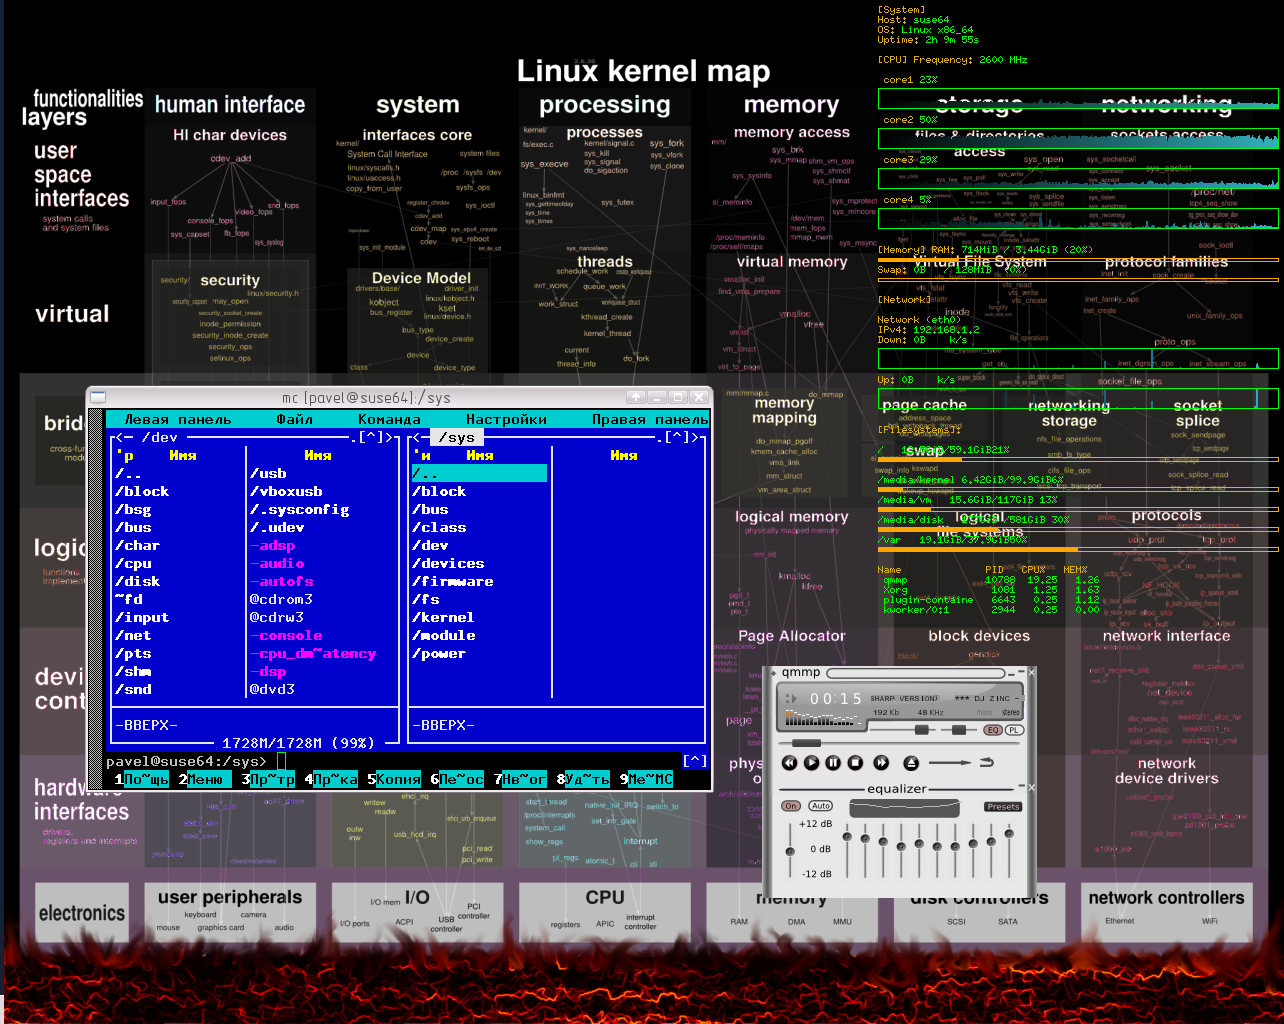
Task: Open the Файл menu in mc
Action: (x=294, y=419)
